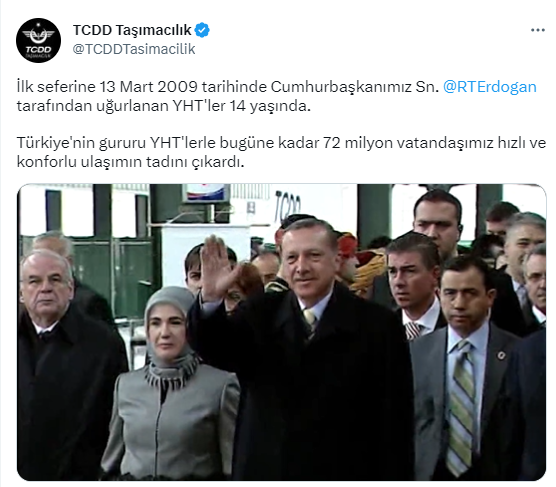Open the attached tweet photo
Image resolution: width=556 pixels, height=487 pixels.
click(282, 332)
